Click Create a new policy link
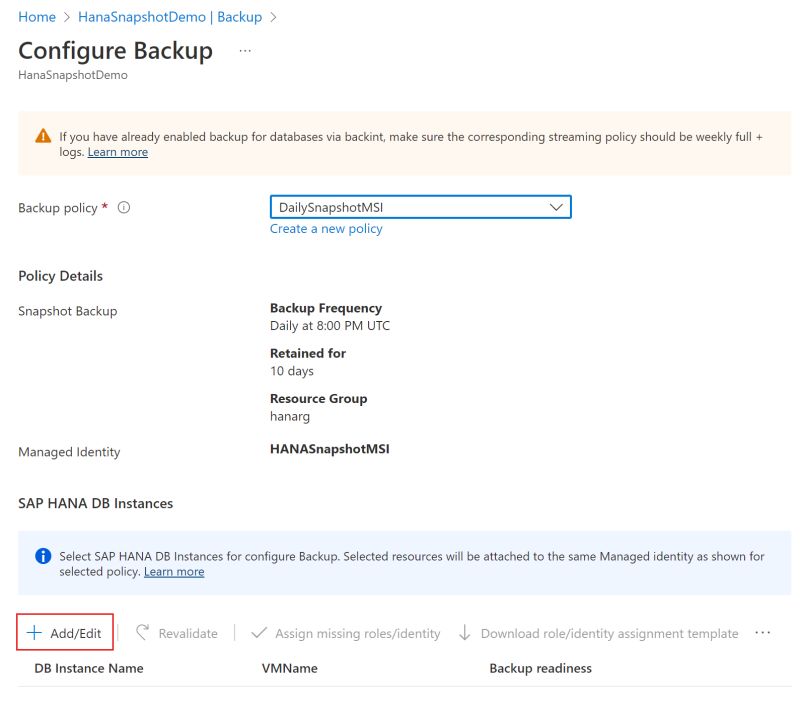This screenshot has width=800, height=720. (x=326, y=229)
